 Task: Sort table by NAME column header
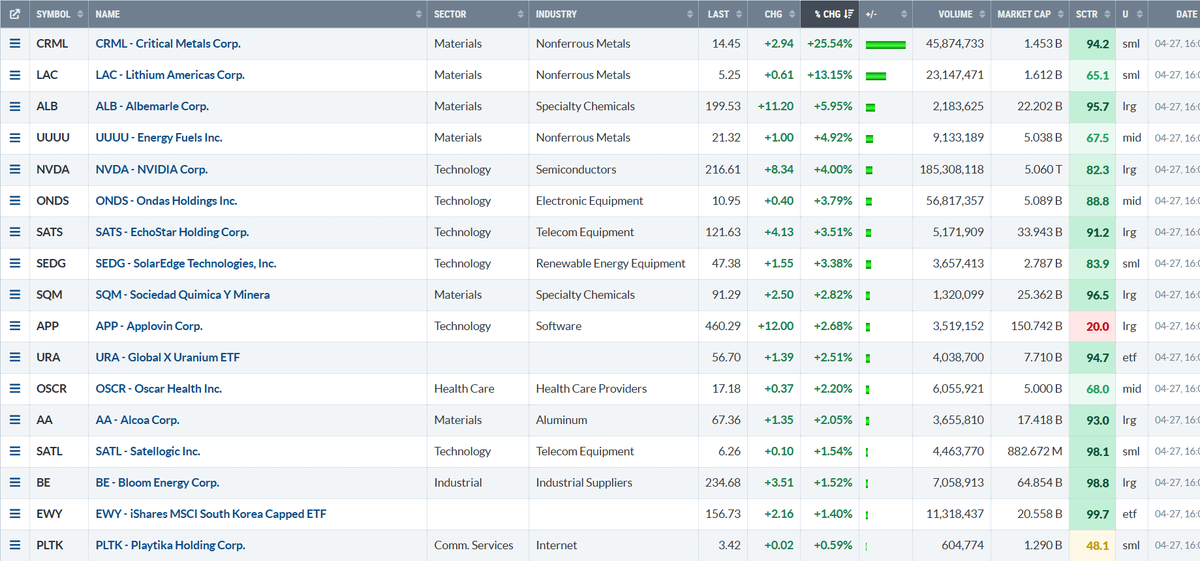(258, 14)
